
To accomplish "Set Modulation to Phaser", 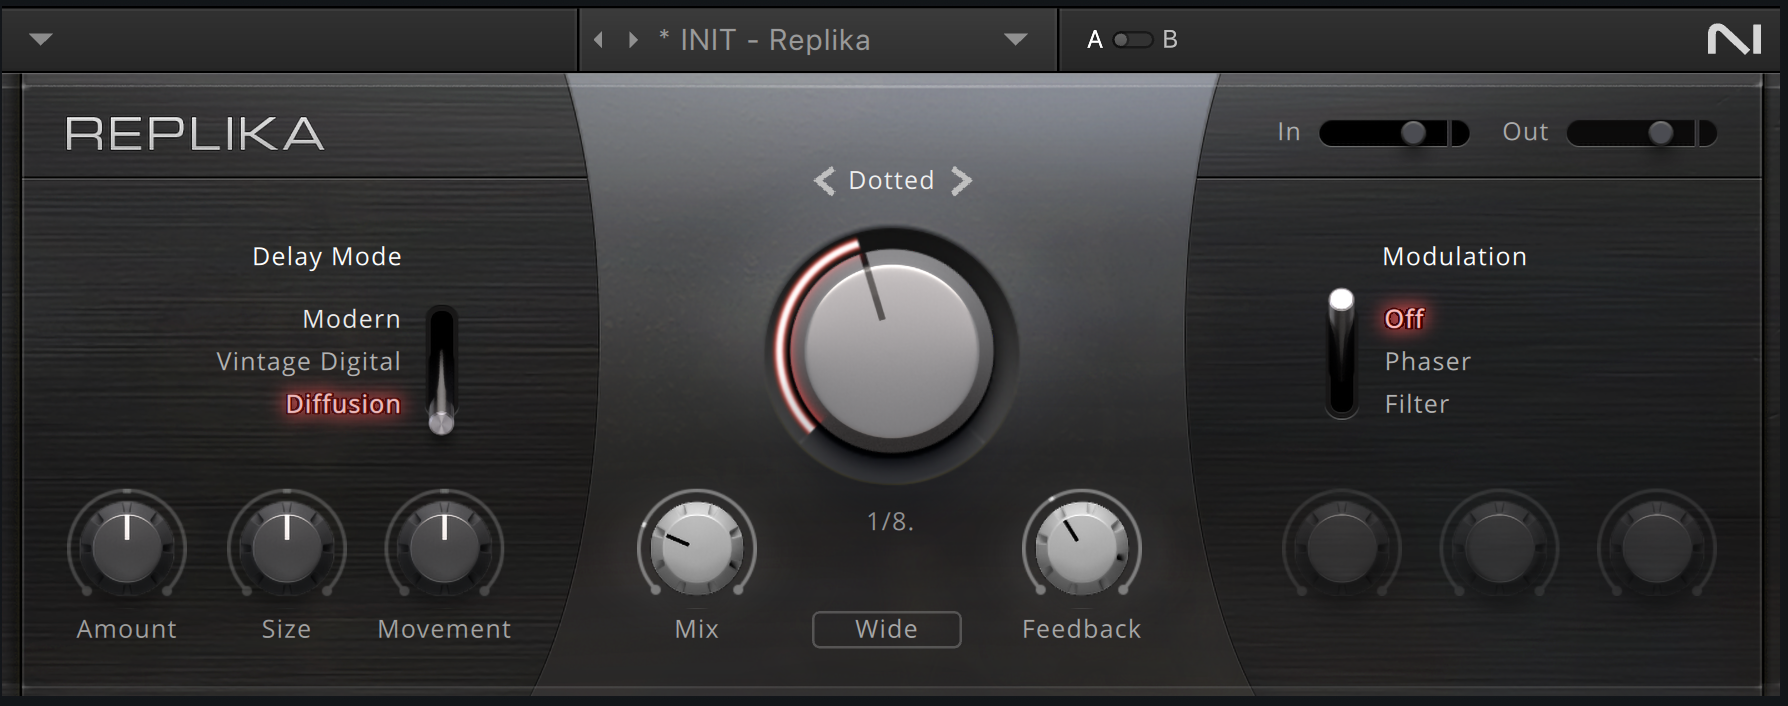I will [1427, 362].
